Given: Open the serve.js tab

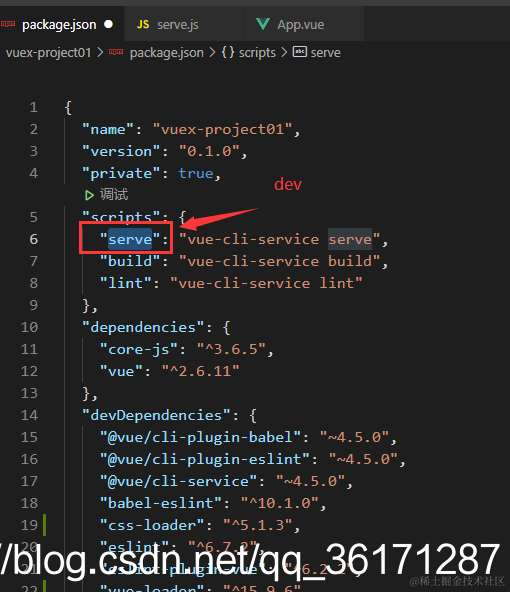Looking at the screenshot, I should [x=184, y=25].
